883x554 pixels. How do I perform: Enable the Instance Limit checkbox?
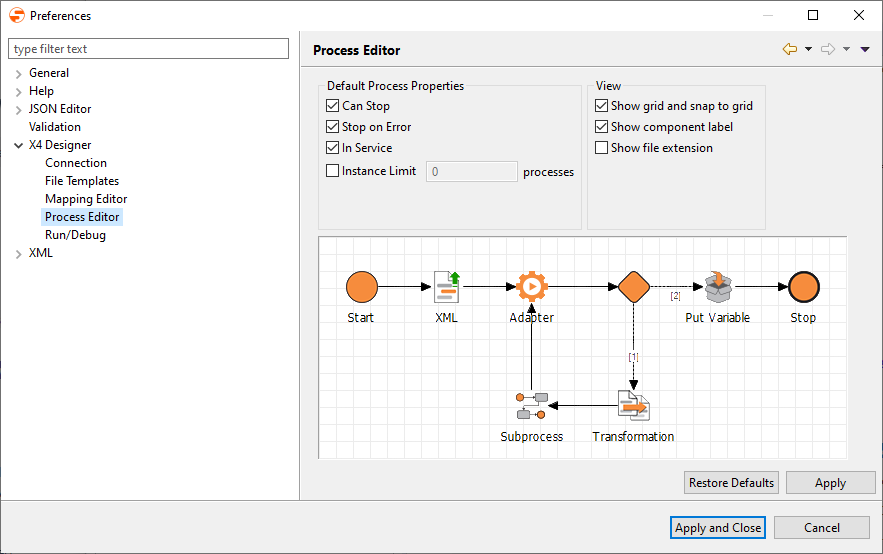pos(333,171)
